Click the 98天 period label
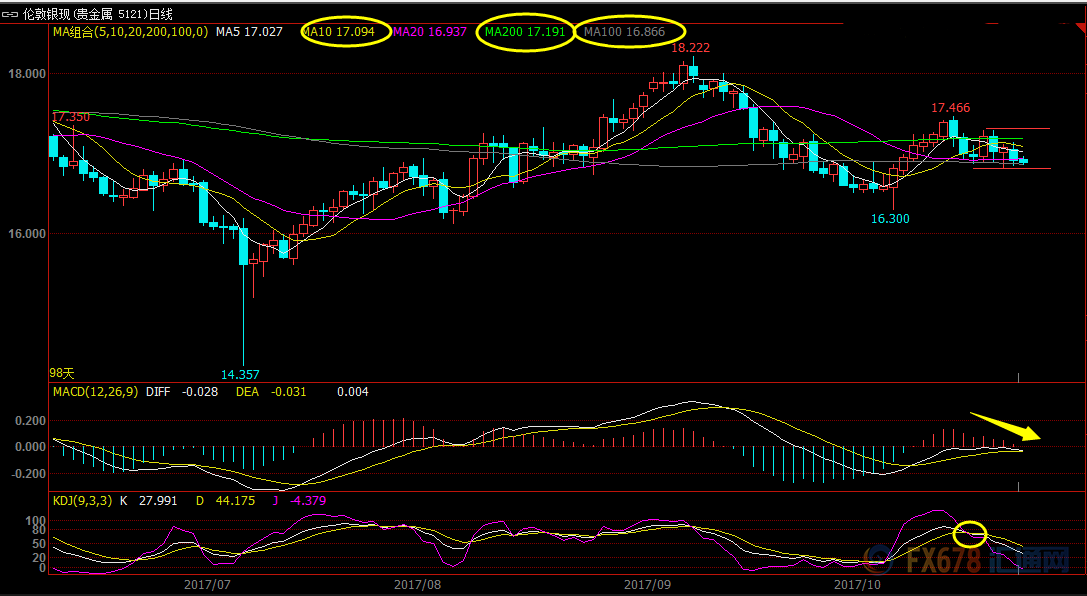The height and width of the screenshot is (596, 1087). 62,374
